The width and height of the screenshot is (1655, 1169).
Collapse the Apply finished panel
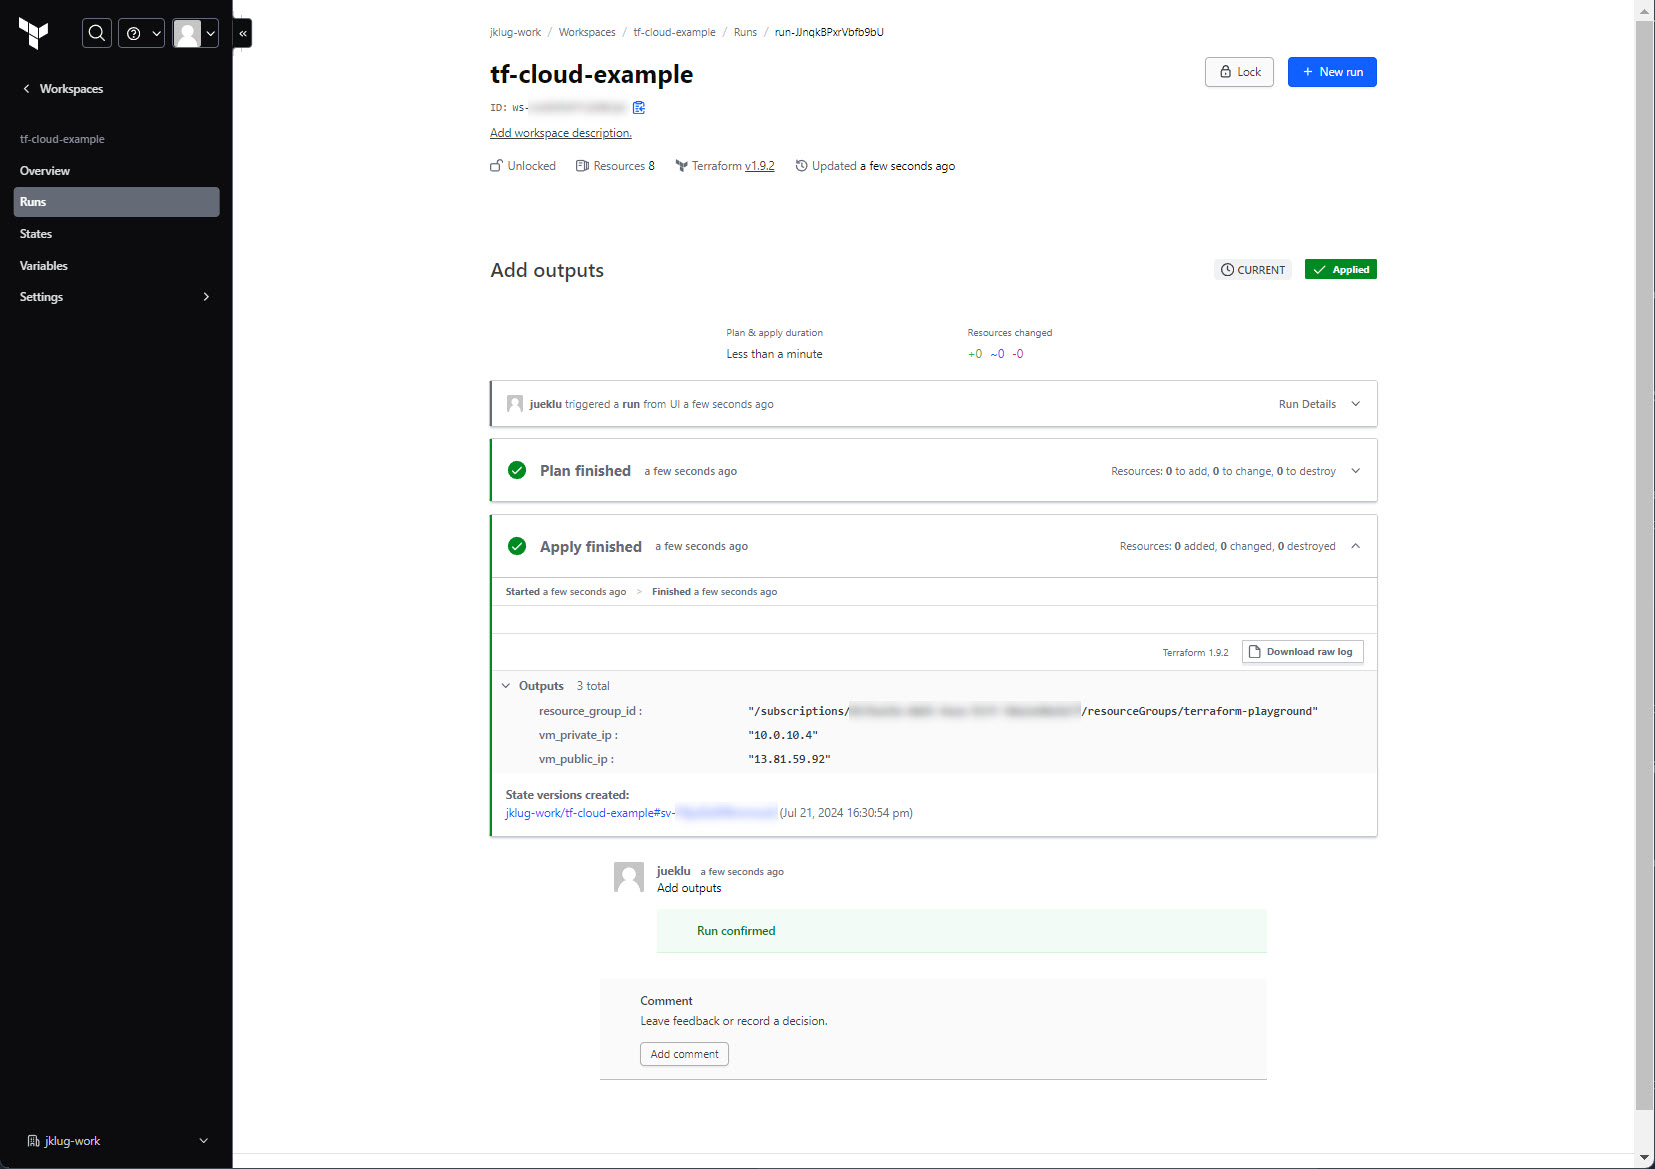1355,546
